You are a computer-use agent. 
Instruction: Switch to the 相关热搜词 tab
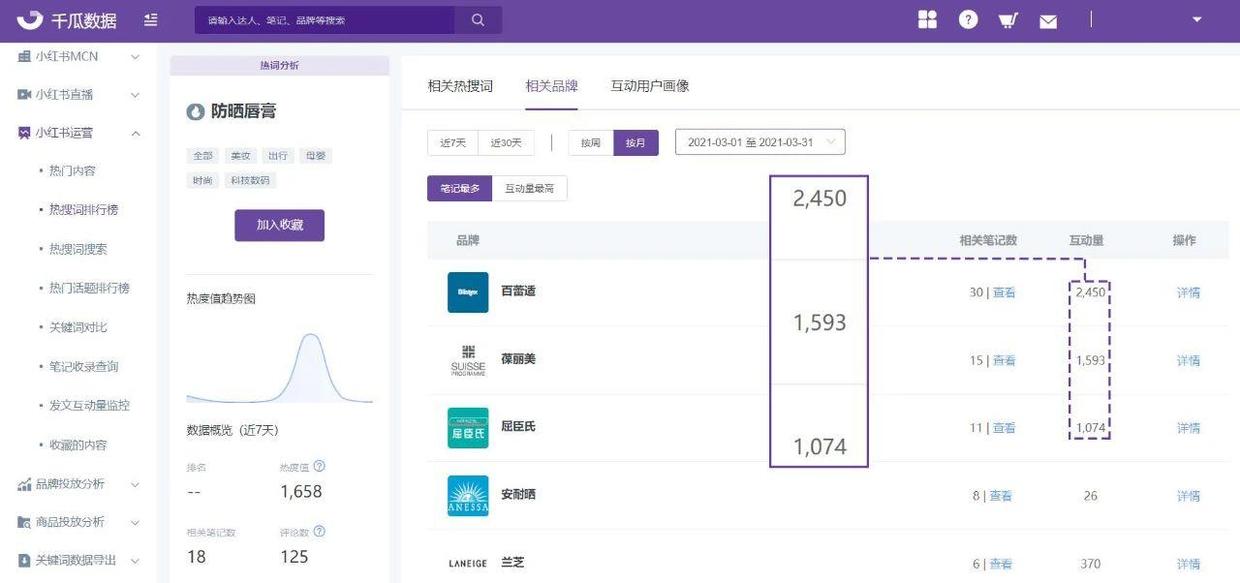[x=460, y=86]
